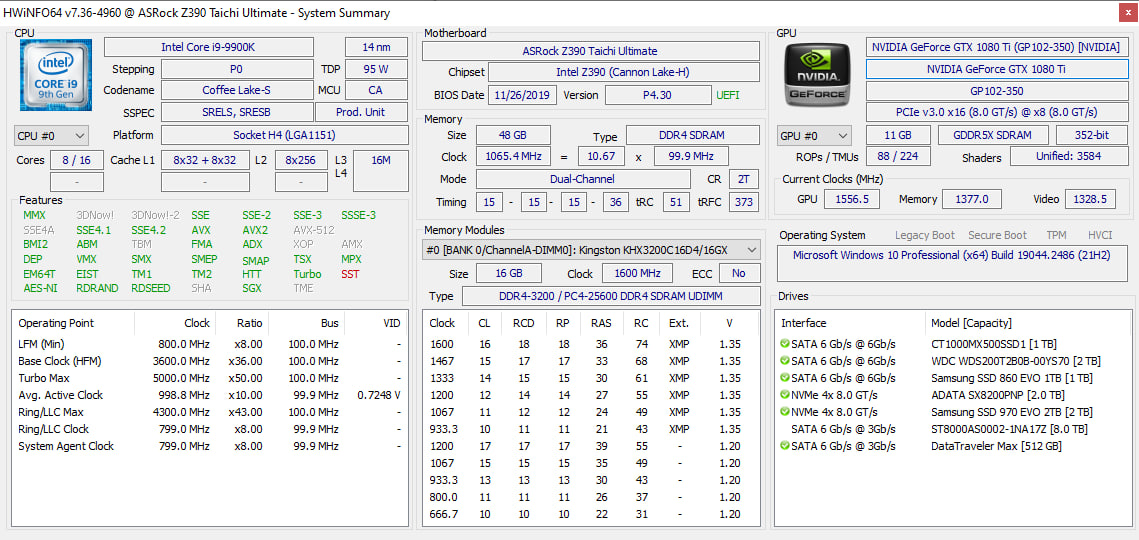Image resolution: width=1139 pixels, height=540 pixels.
Task: Select the NVIDIA GeForce GTX 1080 Ti name field
Action: [x=995, y=69]
